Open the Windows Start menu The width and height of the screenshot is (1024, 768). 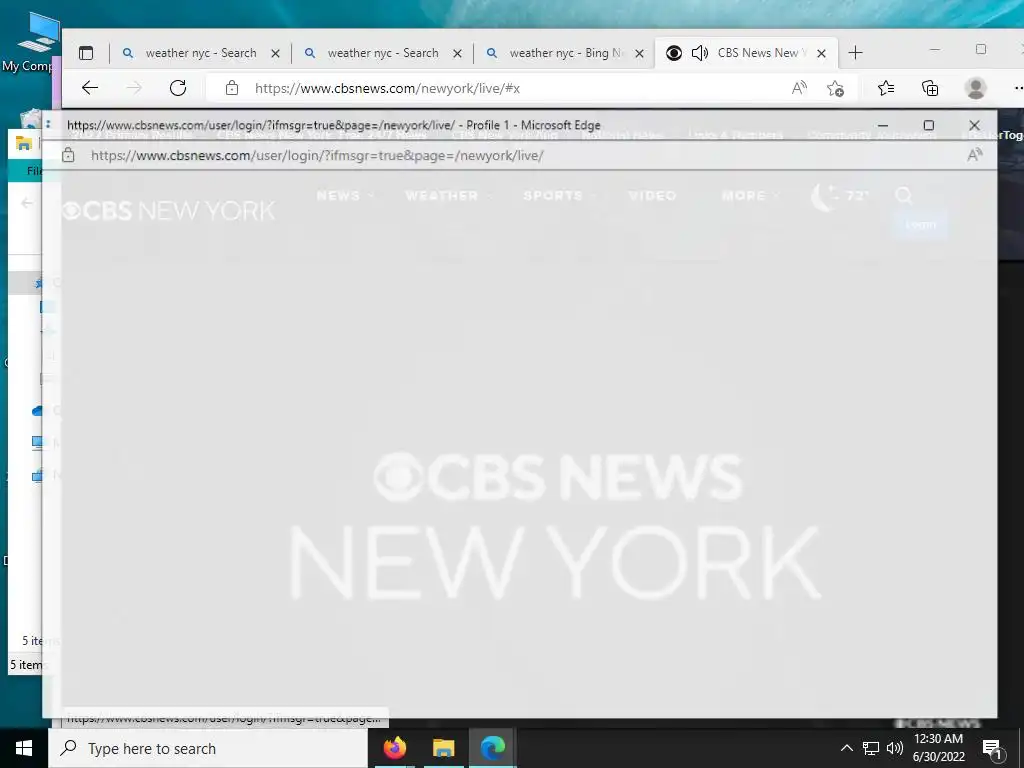pyautogui.click(x=24, y=748)
